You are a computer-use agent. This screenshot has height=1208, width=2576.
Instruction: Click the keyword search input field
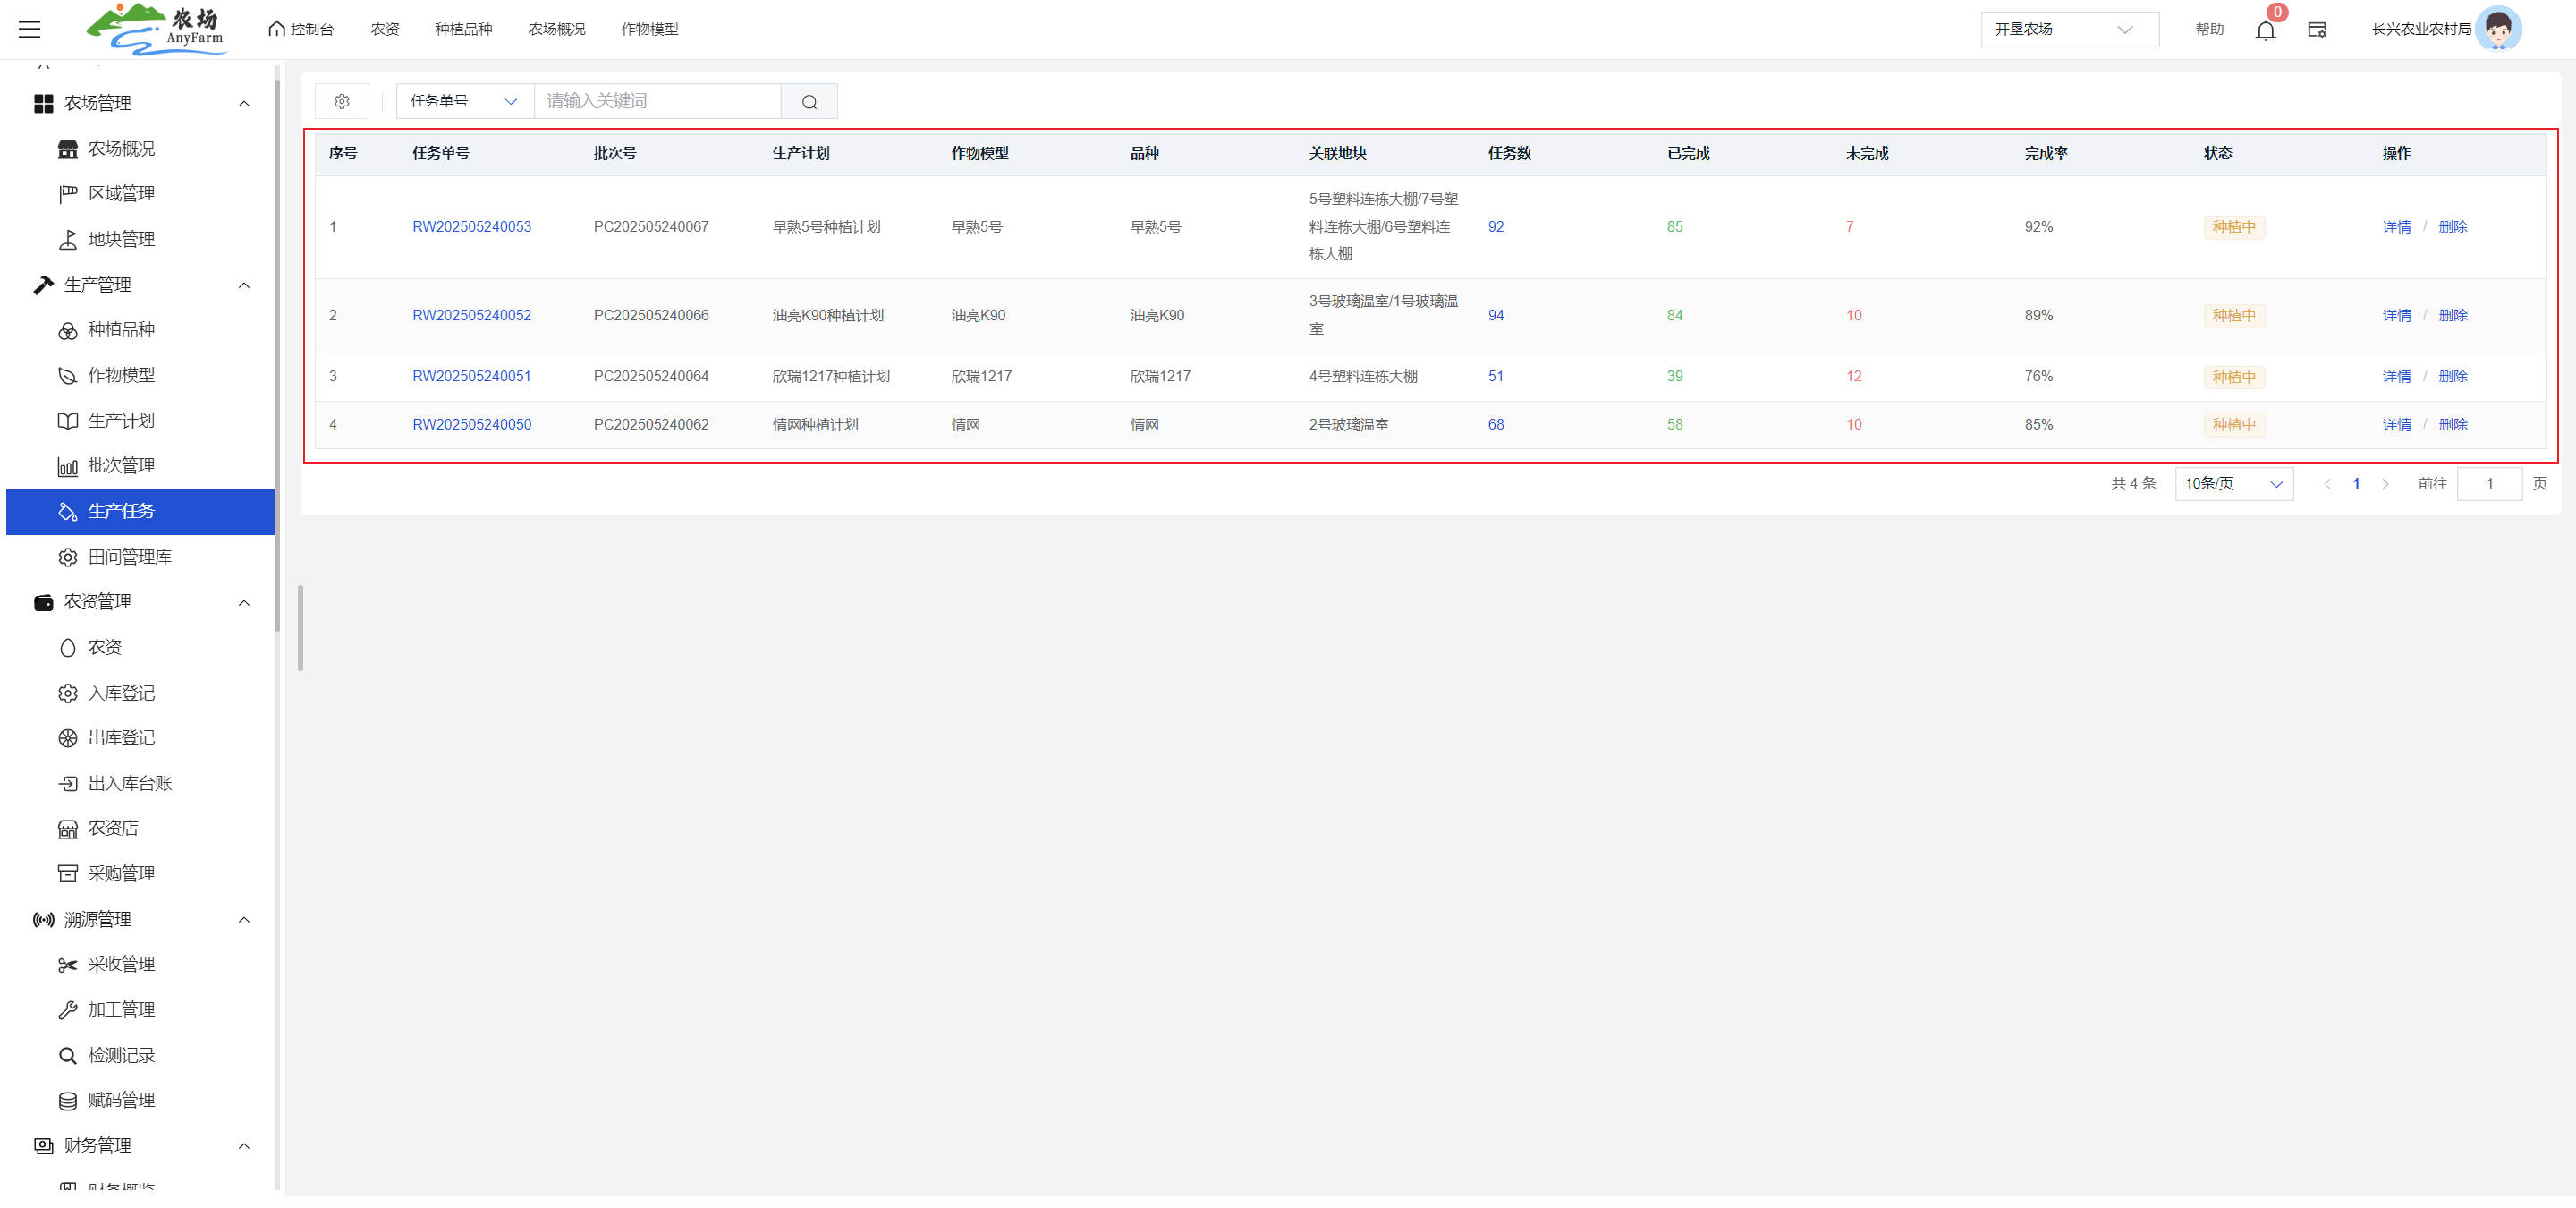pos(657,101)
